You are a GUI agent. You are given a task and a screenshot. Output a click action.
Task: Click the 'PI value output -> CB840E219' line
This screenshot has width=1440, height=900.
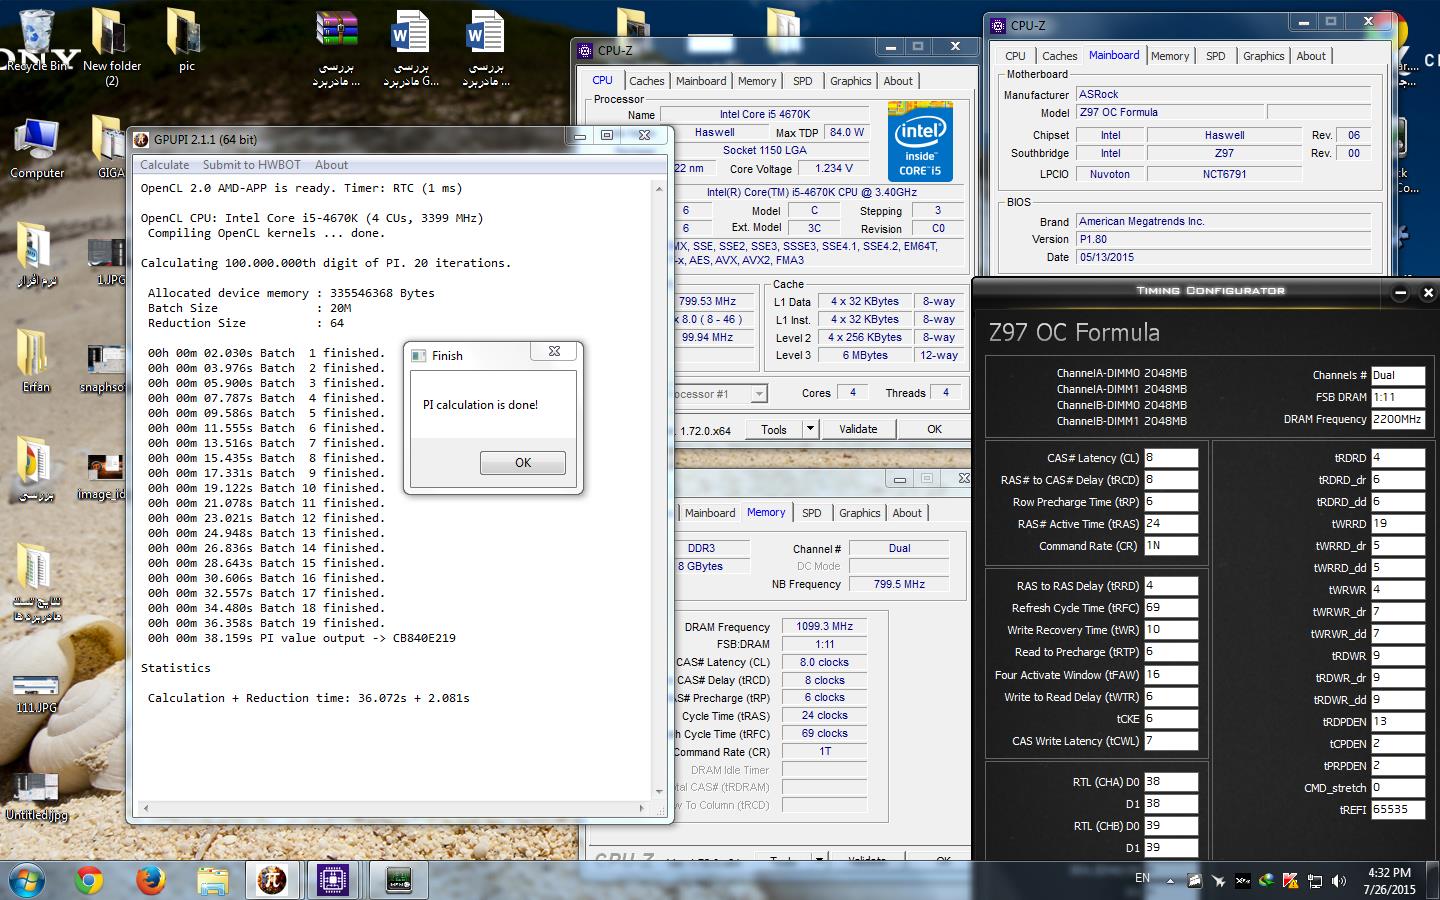302,638
